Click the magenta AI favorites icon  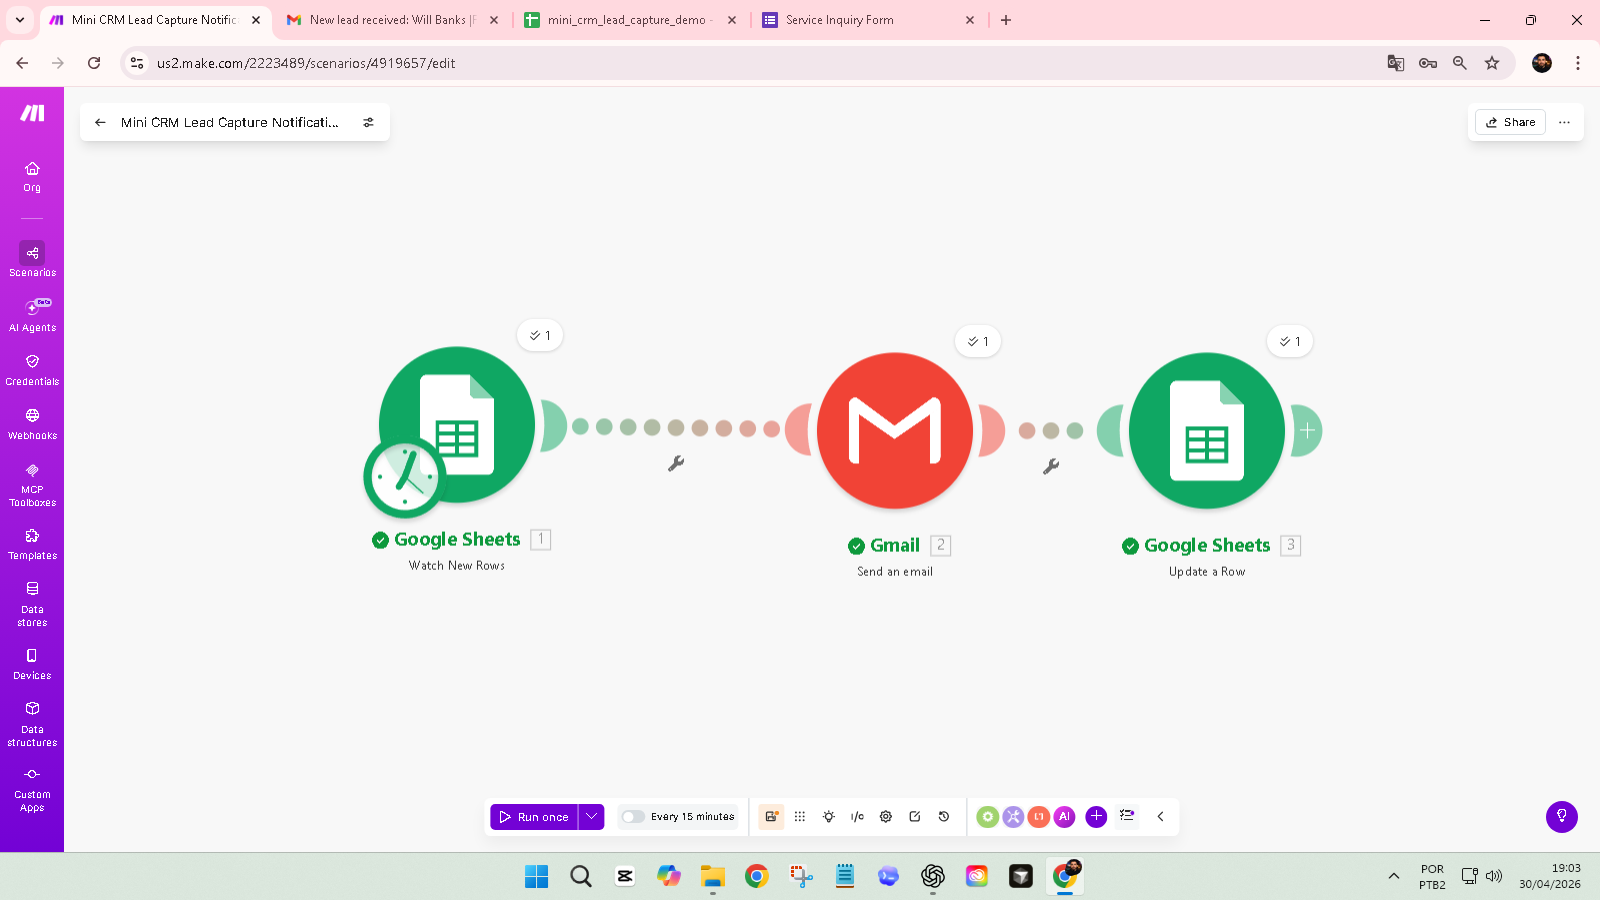tap(1064, 816)
